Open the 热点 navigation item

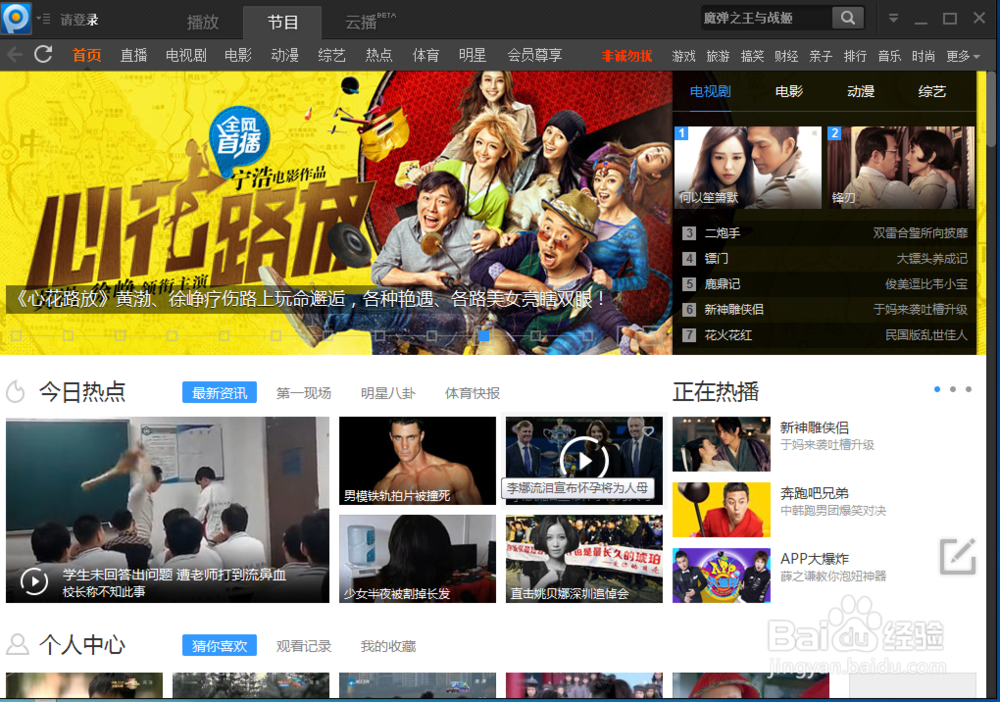(x=378, y=55)
